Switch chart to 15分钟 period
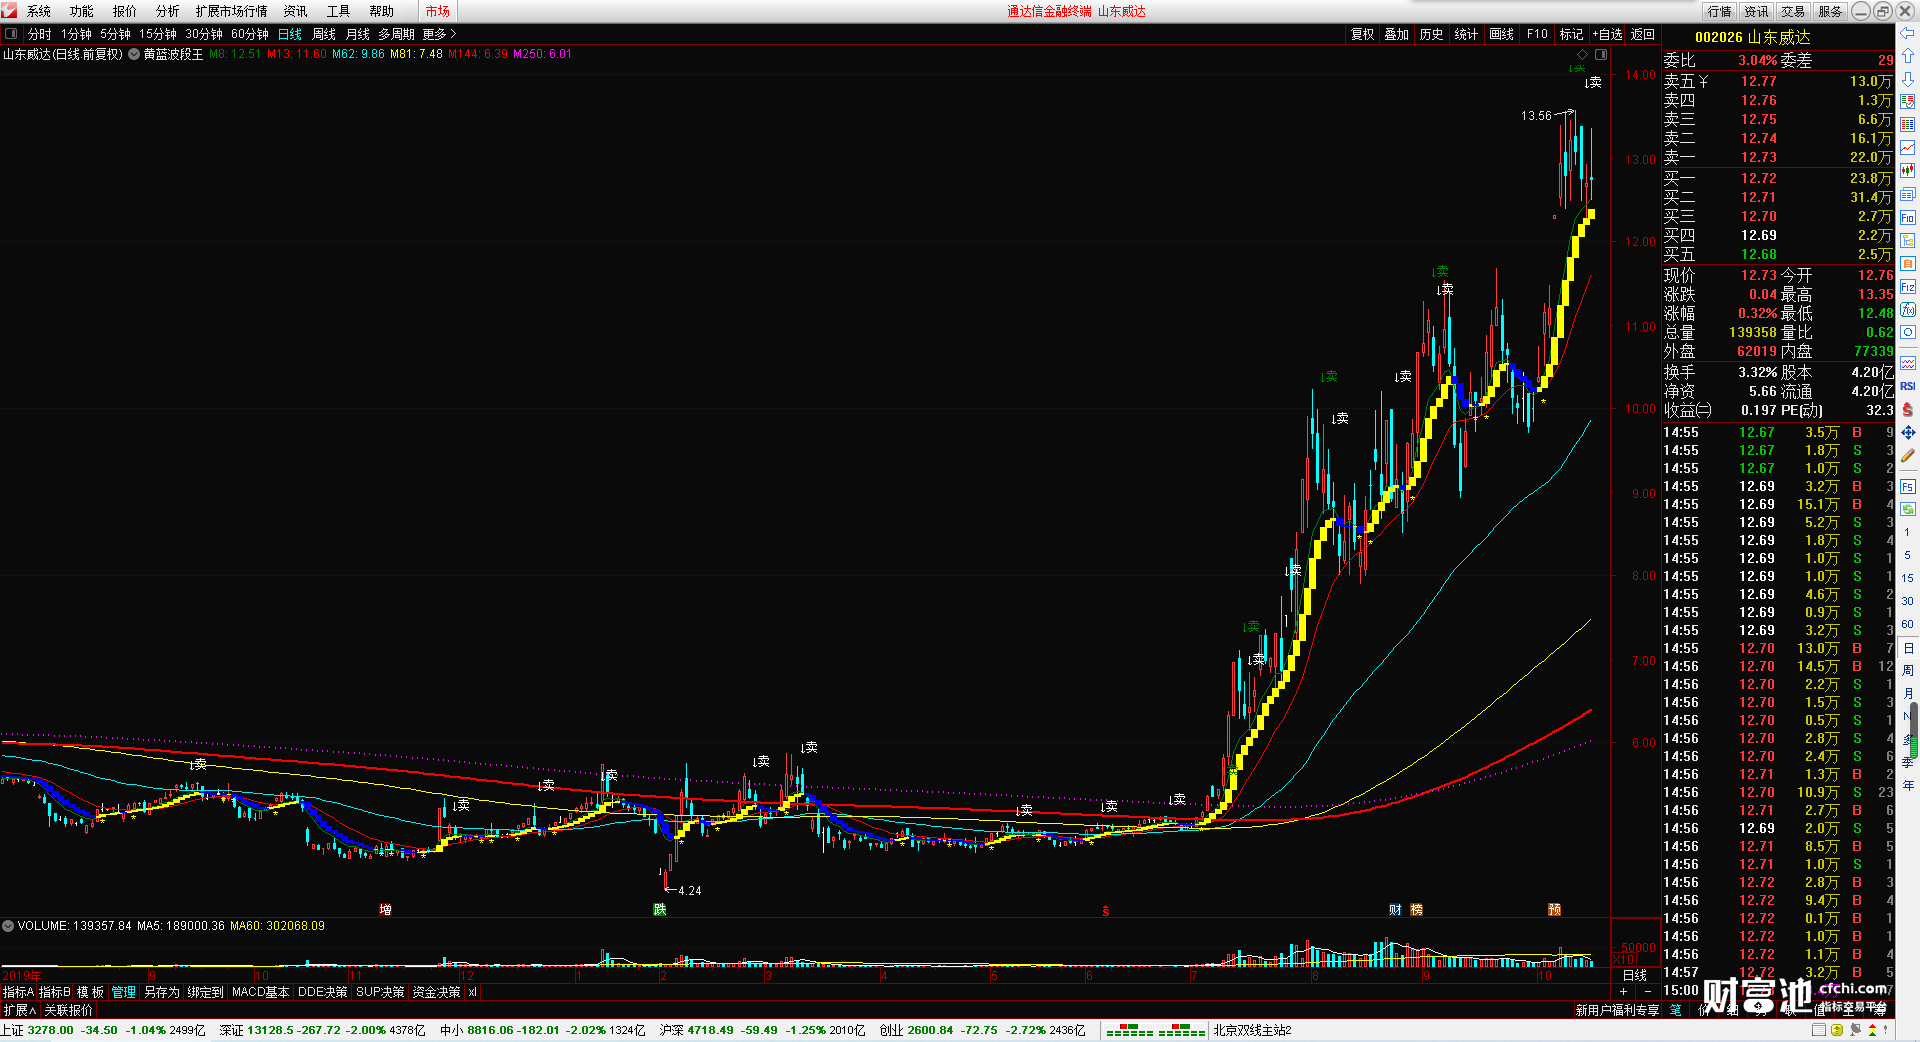 (158, 34)
